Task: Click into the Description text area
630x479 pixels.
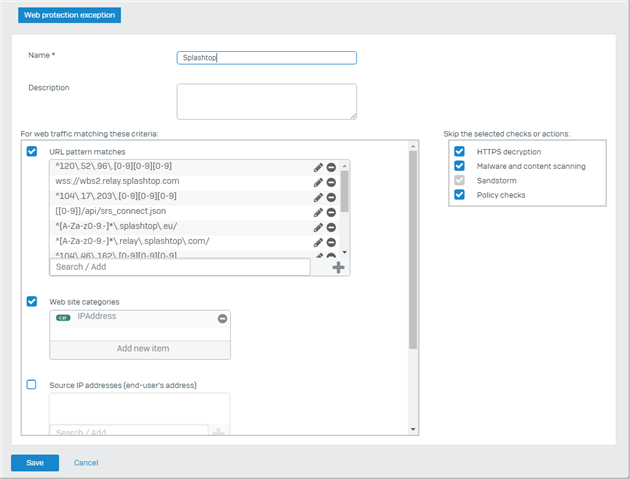Action: tap(267, 102)
